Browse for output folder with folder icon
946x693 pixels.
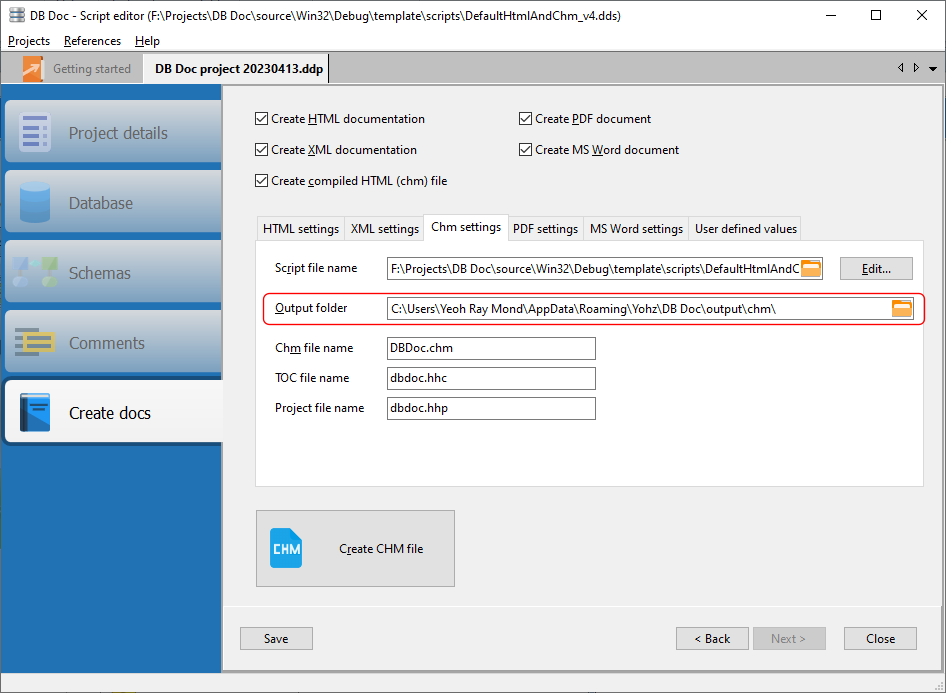902,308
